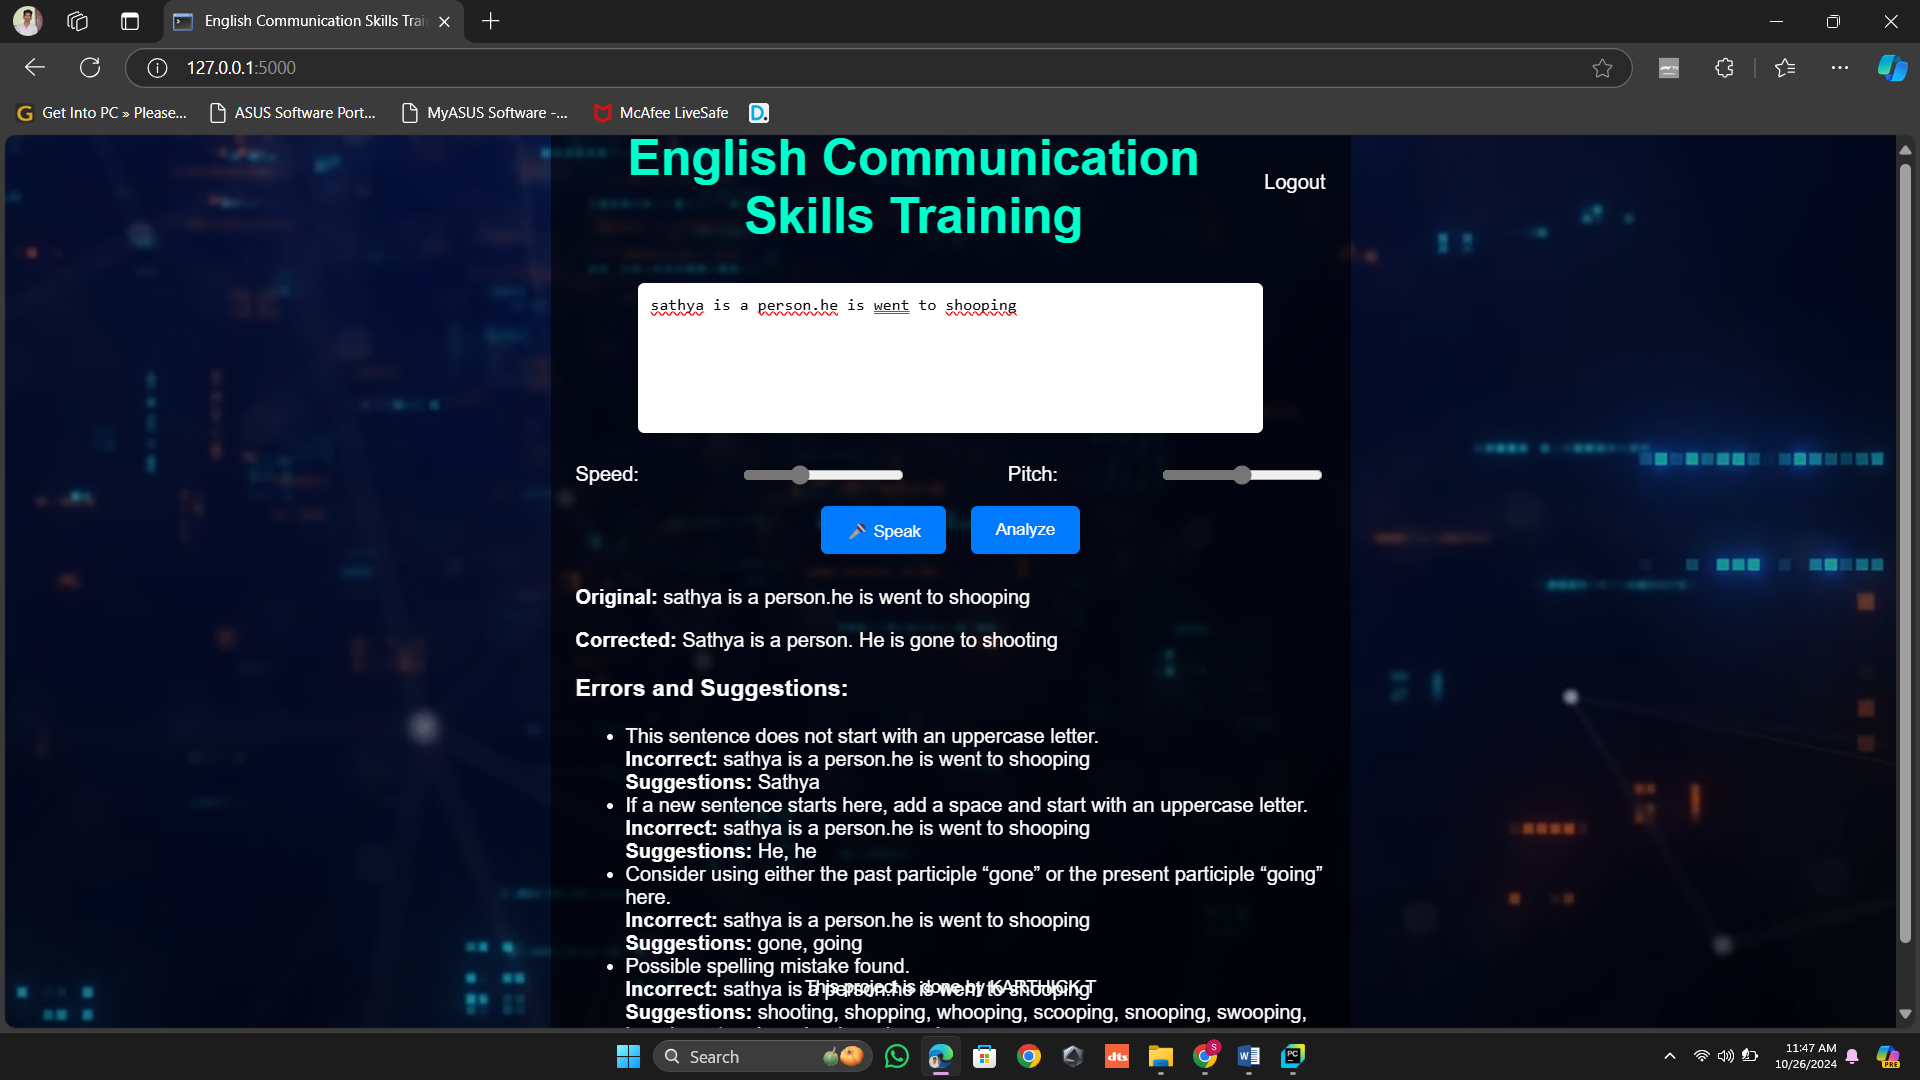Open Microsoft Word from taskbar

1249,1056
